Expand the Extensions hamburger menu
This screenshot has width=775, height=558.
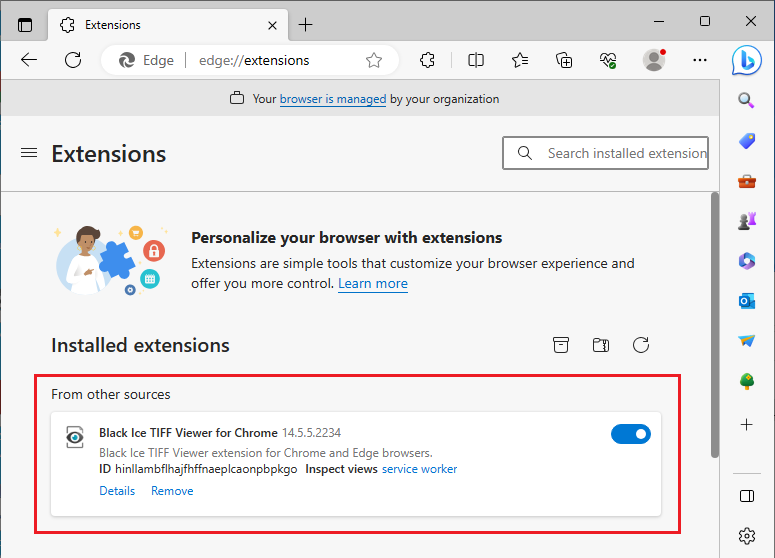pos(29,153)
